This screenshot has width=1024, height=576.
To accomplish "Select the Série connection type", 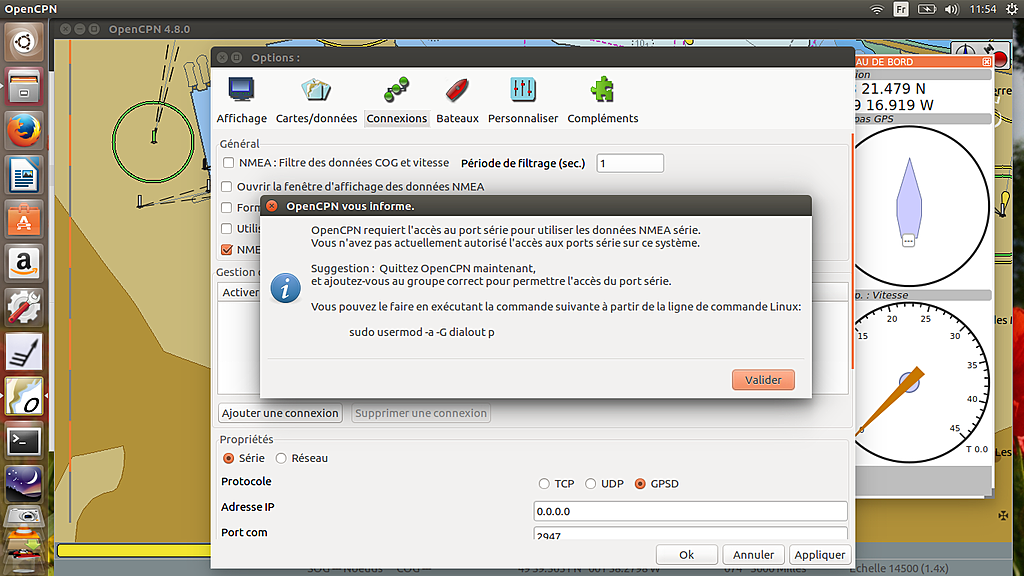I will [x=229, y=458].
